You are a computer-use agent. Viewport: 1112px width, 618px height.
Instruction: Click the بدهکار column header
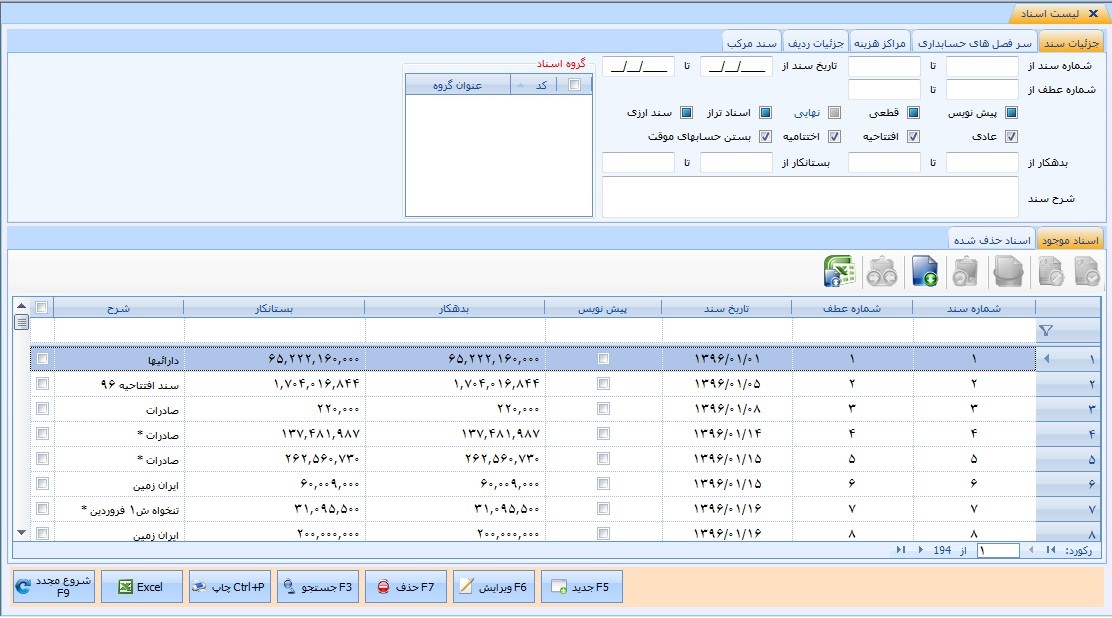point(454,308)
